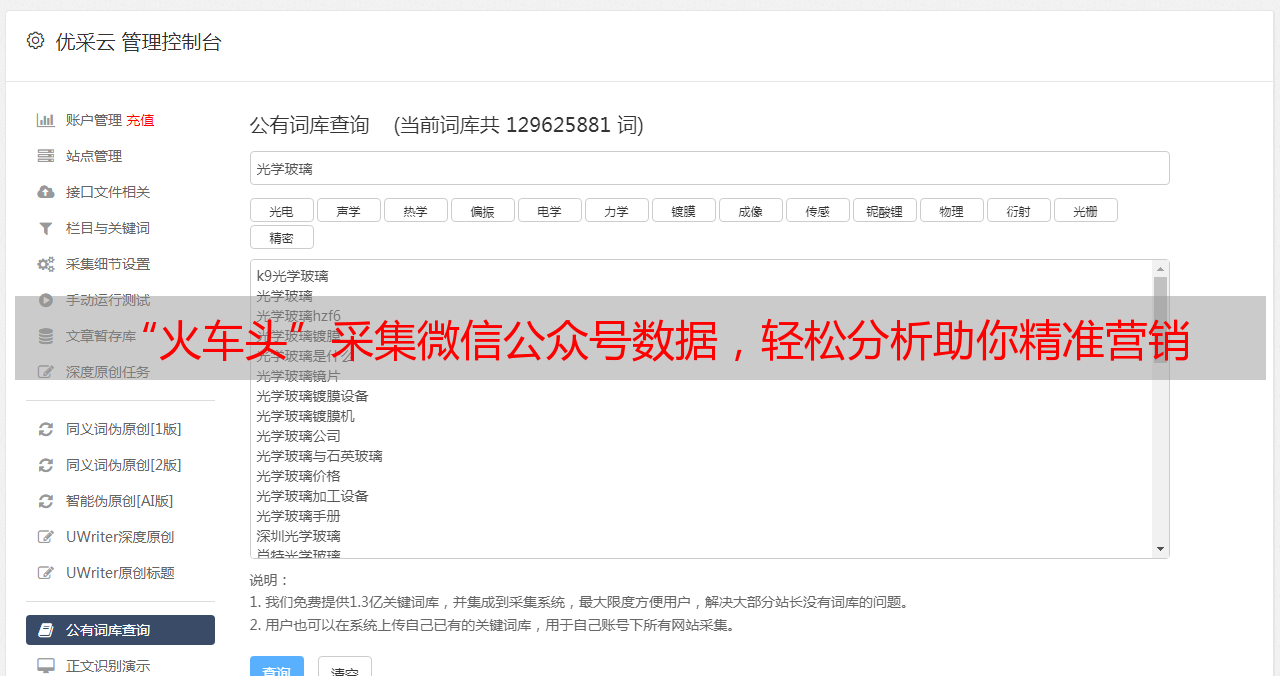Click monitor icon of 正文识别演示
The width and height of the screenshot is (1280, 676).
46,666
